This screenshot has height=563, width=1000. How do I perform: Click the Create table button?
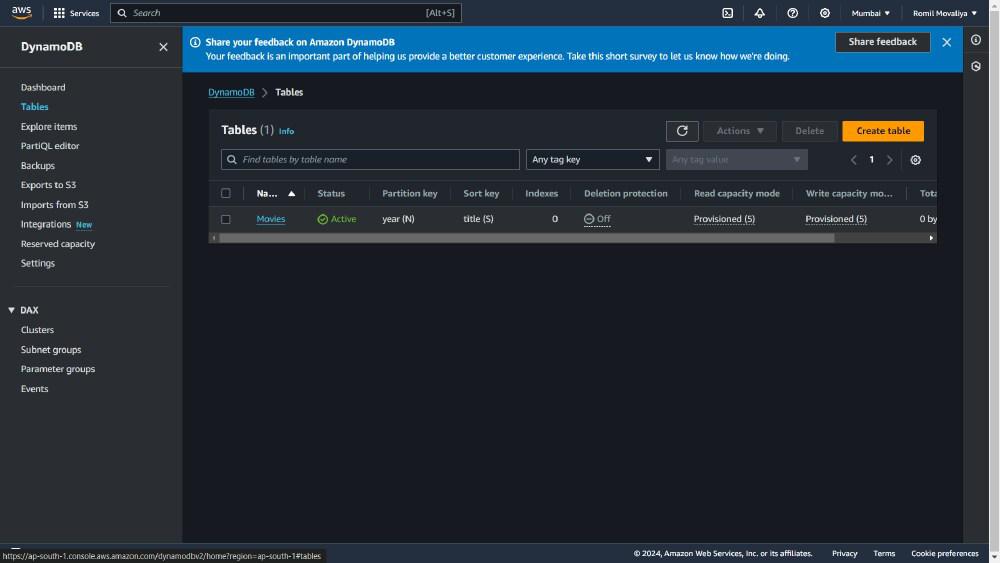[883, 131]
